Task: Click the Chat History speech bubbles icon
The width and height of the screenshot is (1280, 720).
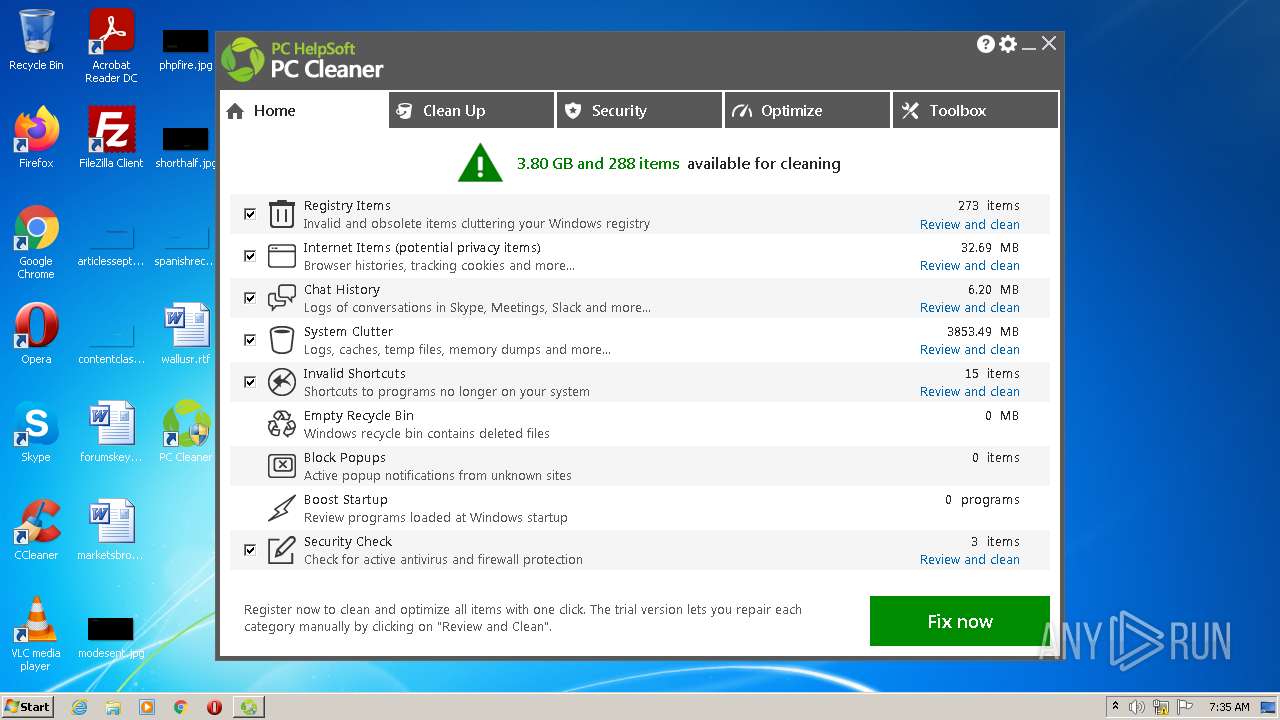Action: click(282, 298)
